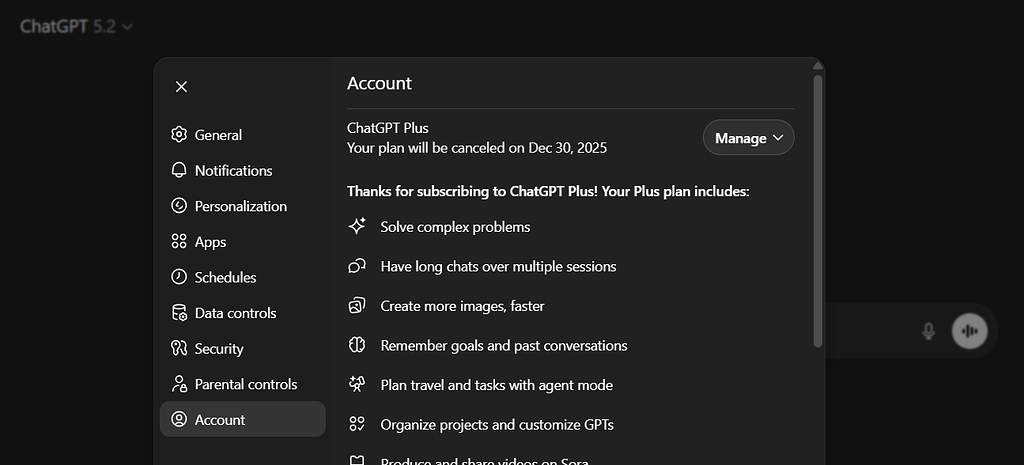Click the General gear icon
1024x465 pixels.
point(179,135)
